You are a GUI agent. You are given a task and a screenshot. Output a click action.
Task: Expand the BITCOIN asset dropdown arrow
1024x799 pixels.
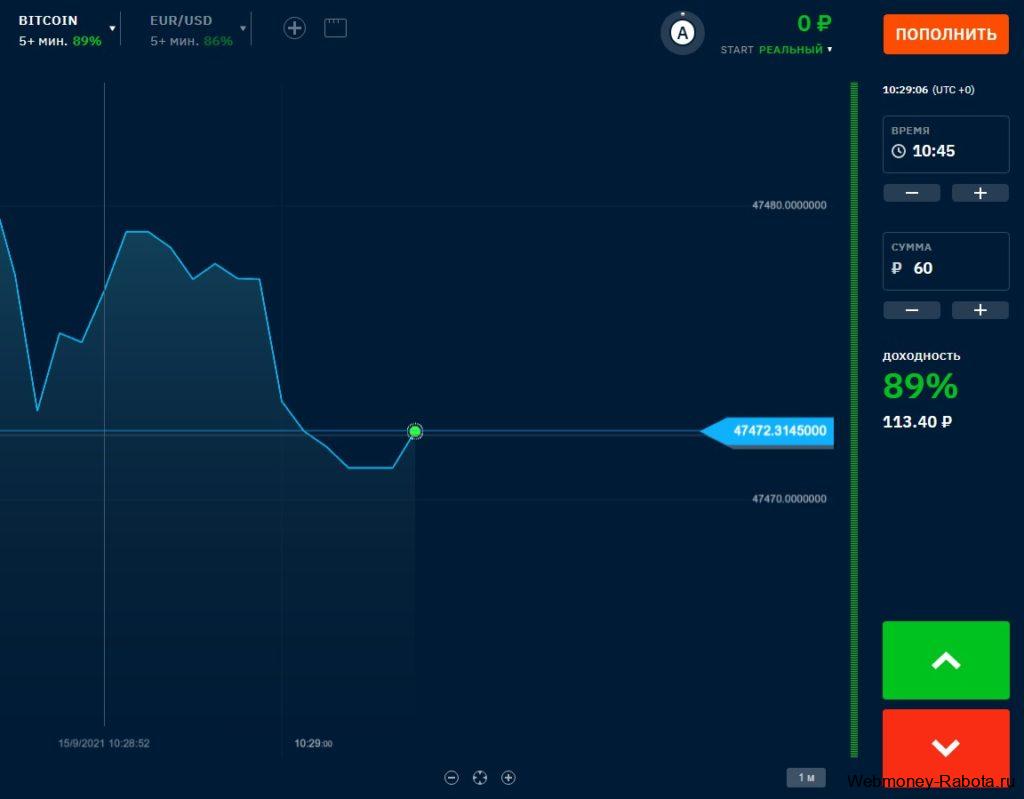click(x=112, y=29)
